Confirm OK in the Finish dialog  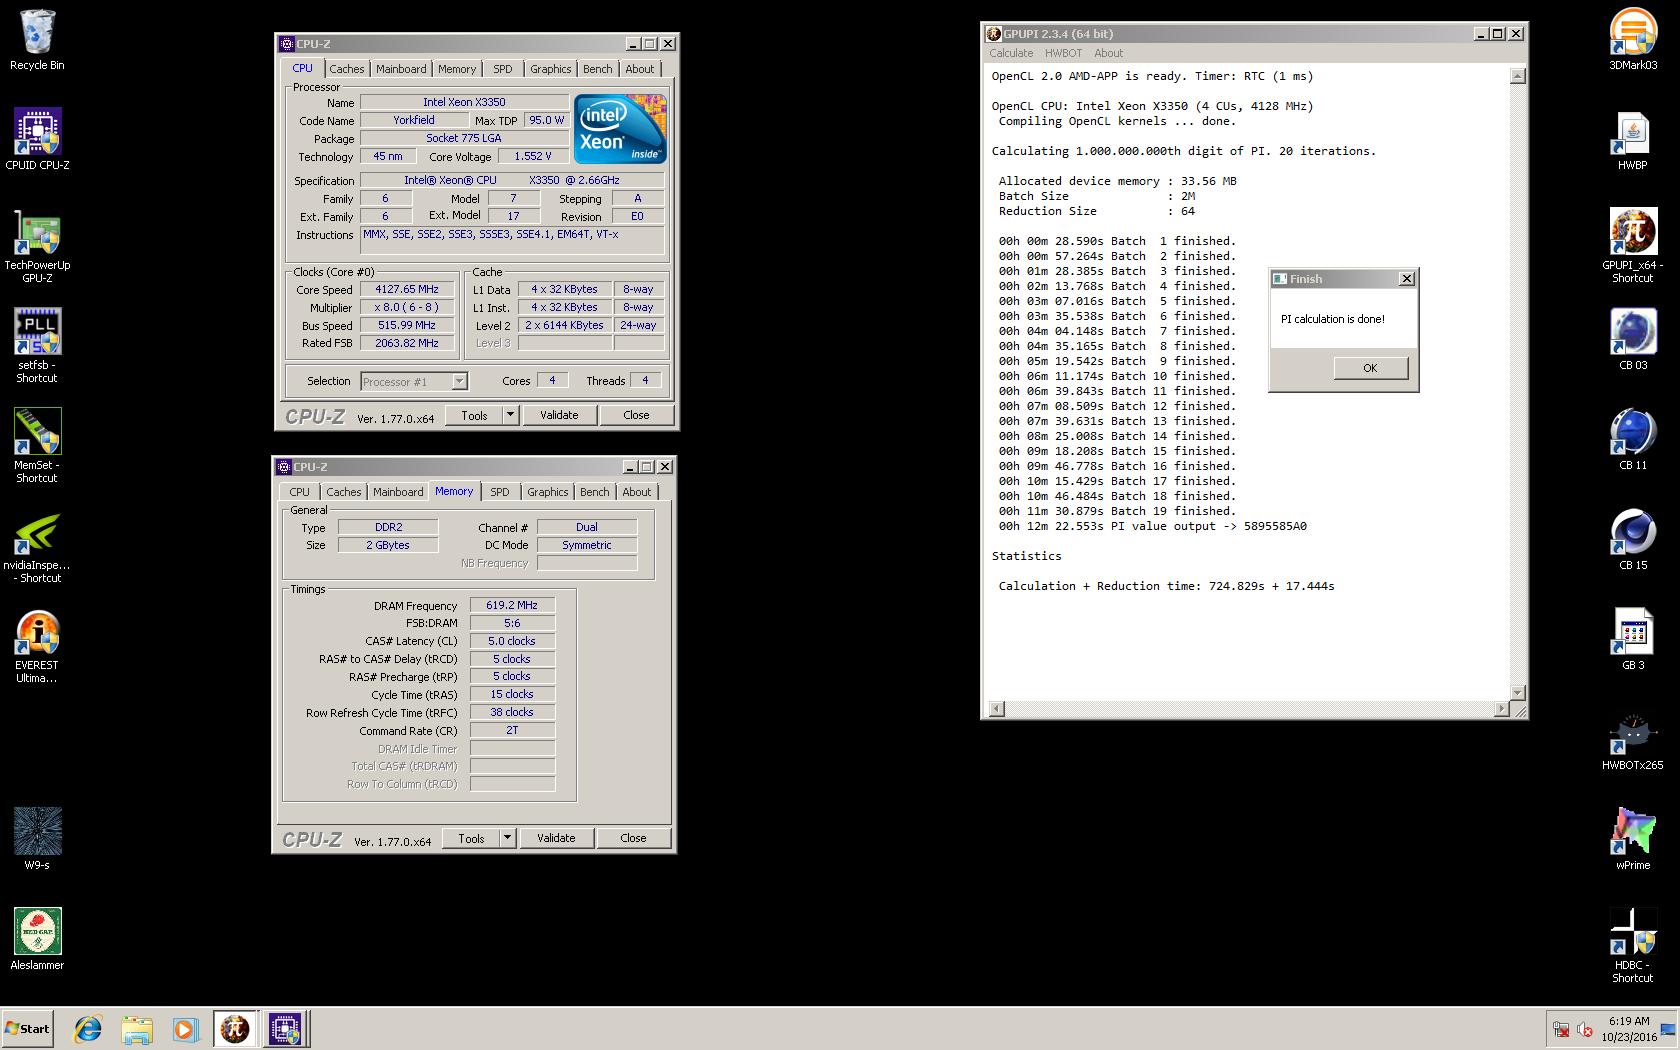(x=1370, y=368)
